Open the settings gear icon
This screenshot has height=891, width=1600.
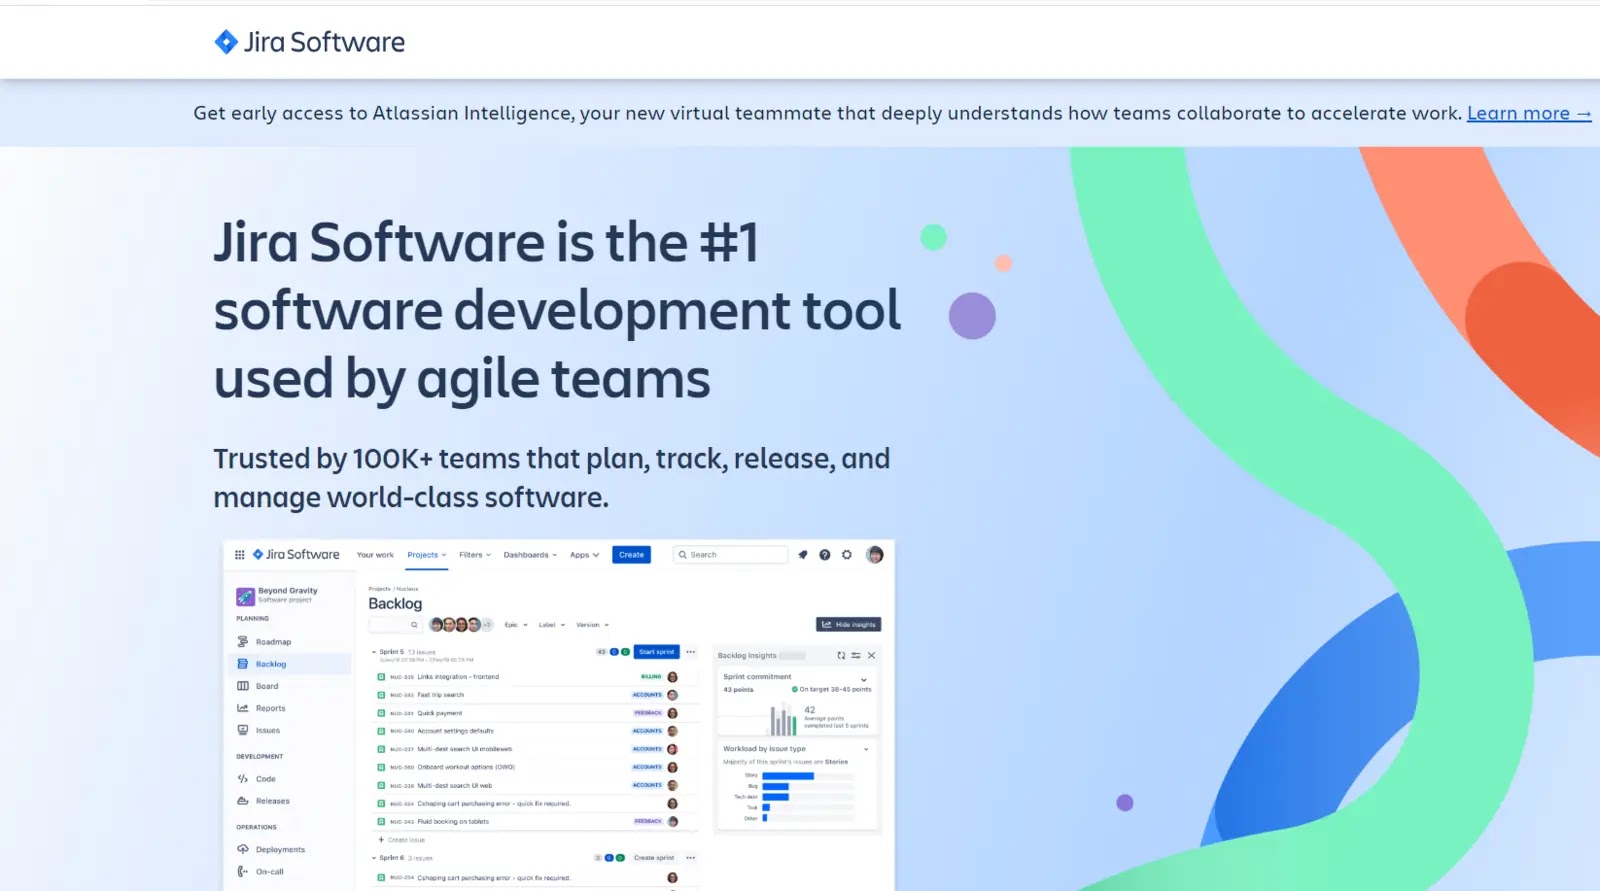pyautogui.click(x=847, y=555)
